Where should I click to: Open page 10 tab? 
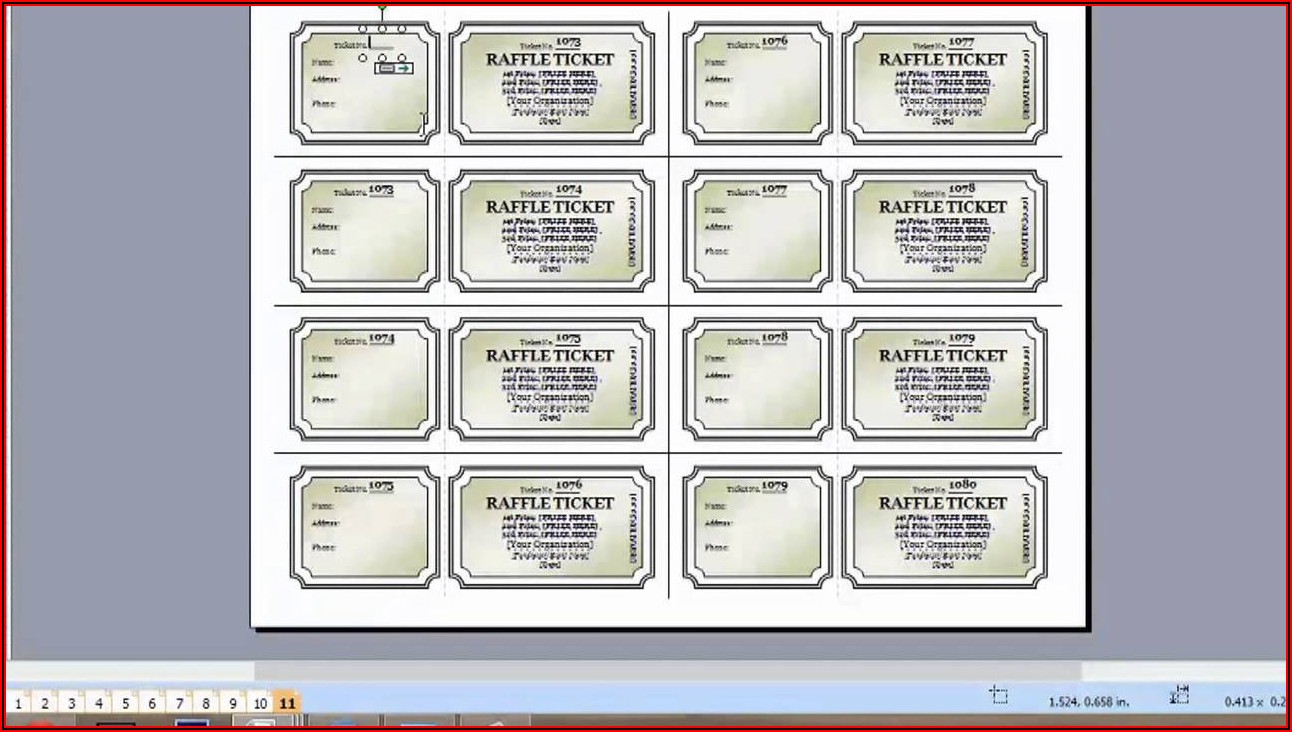(260, 703)
